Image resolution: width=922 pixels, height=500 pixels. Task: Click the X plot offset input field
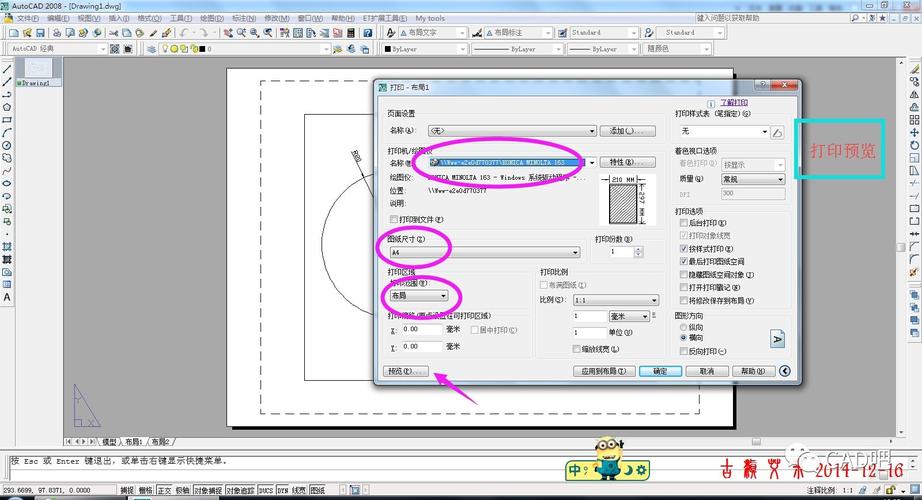(420, 330)
